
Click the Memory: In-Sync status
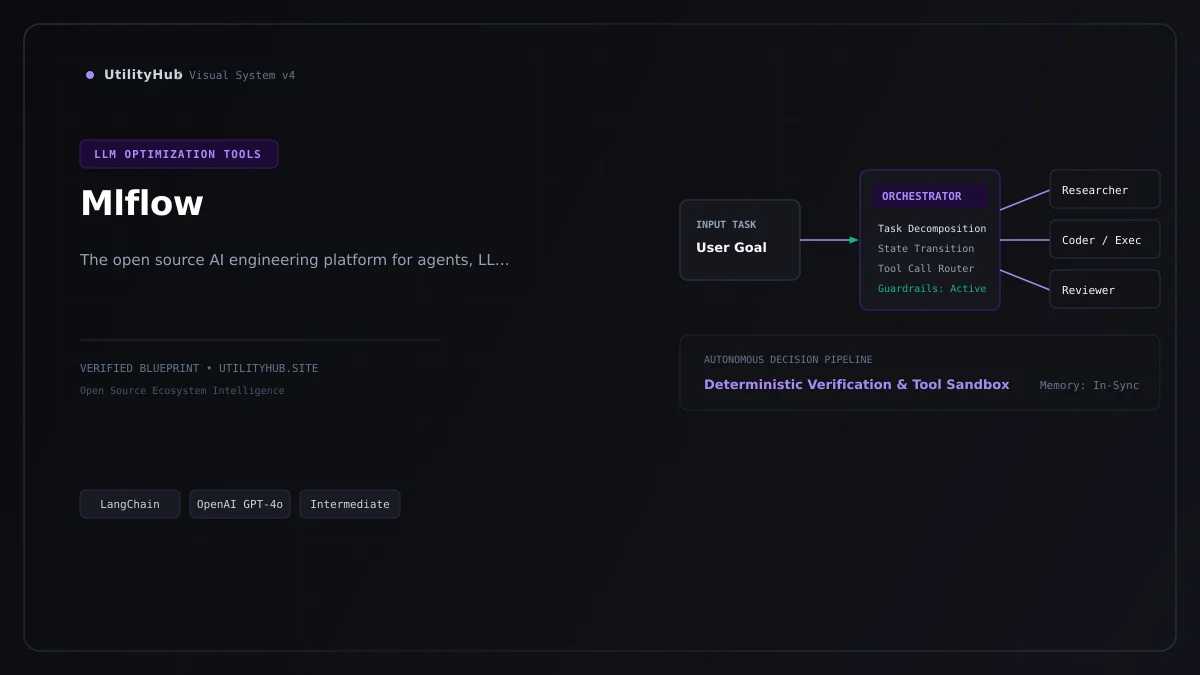(1089, 386)
